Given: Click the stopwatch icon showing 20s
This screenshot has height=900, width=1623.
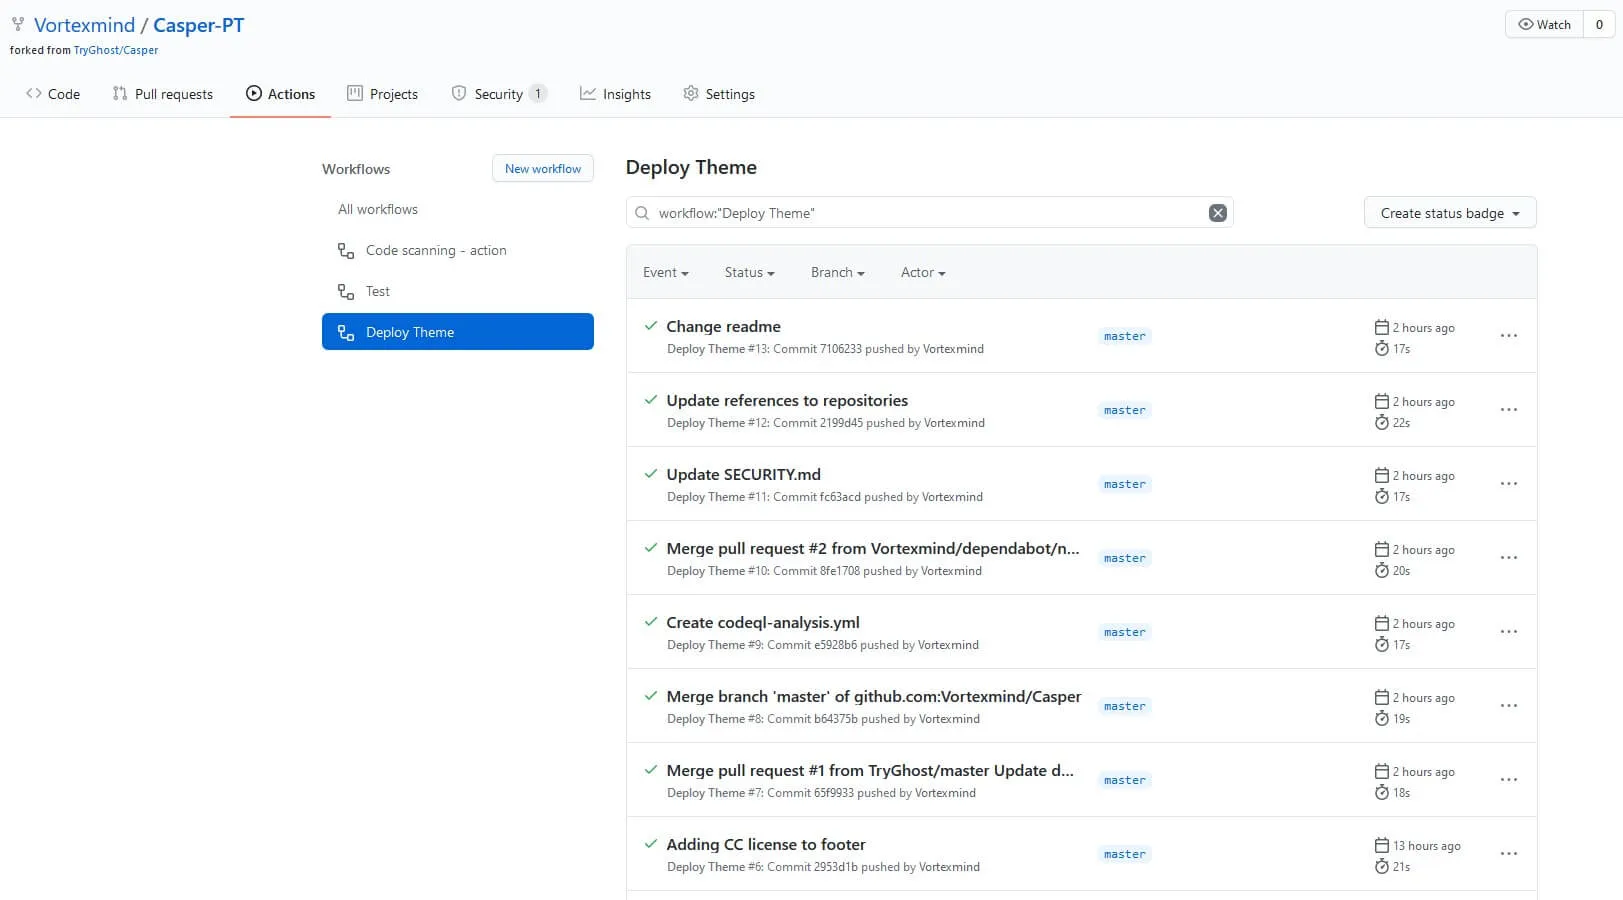Looking at the screenshot, I should click(x=1382, y=571).
